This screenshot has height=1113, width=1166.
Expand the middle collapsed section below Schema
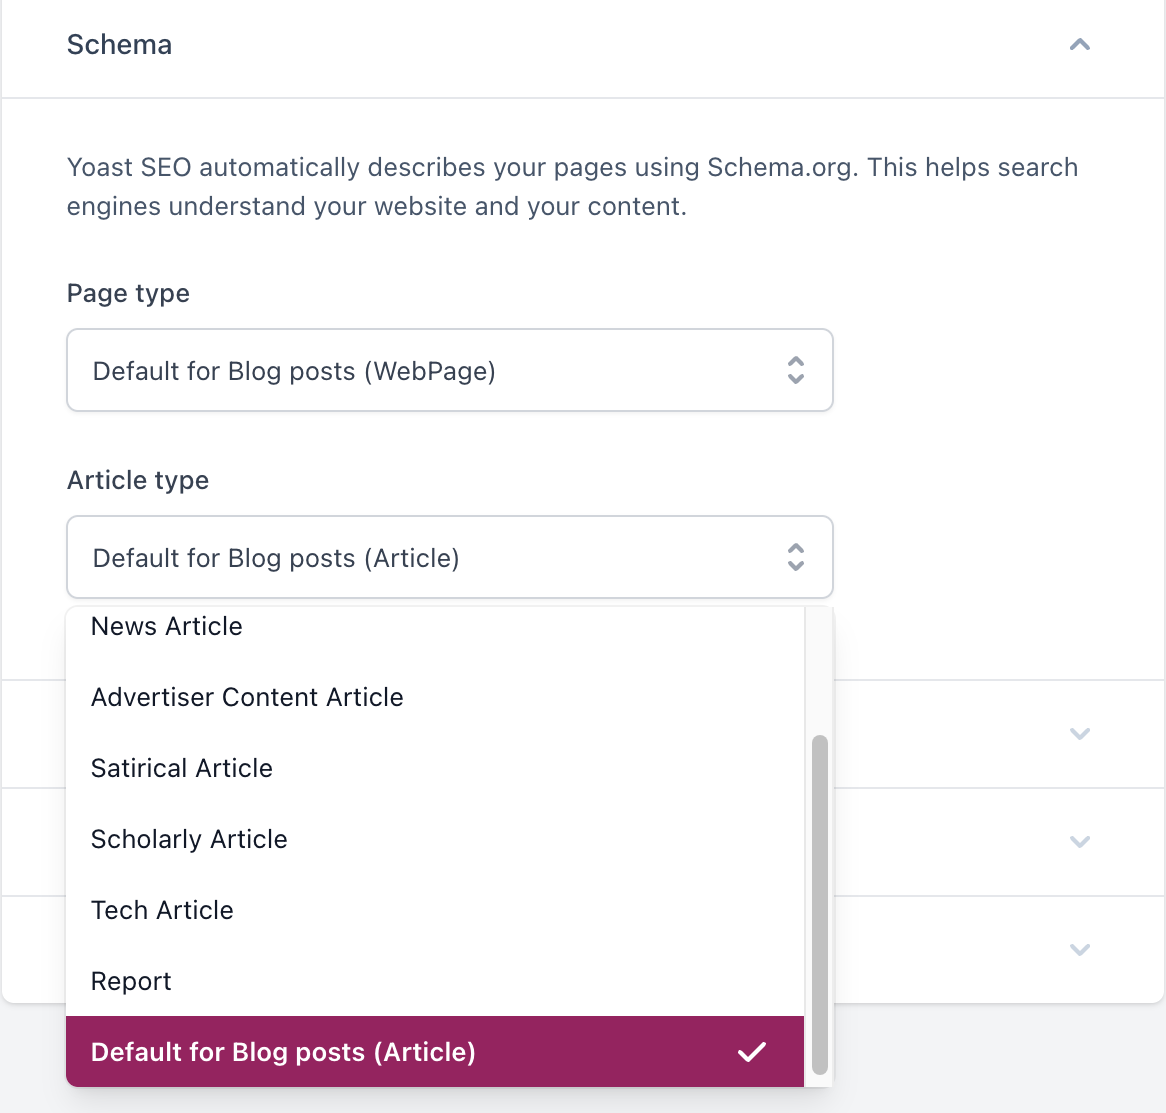(x=1079, y=842)
